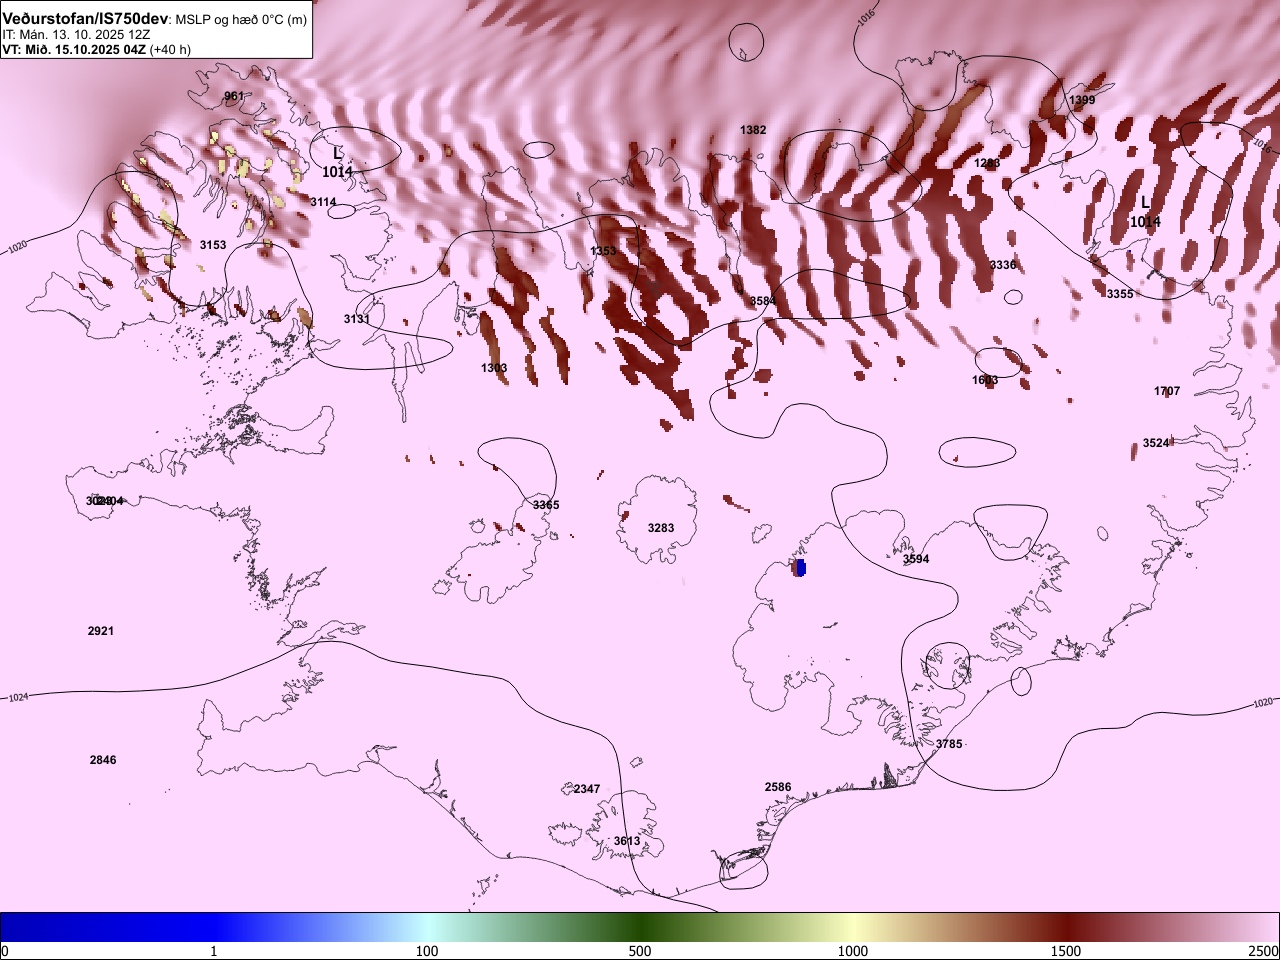Click the 3785 height value

(949, 744)
